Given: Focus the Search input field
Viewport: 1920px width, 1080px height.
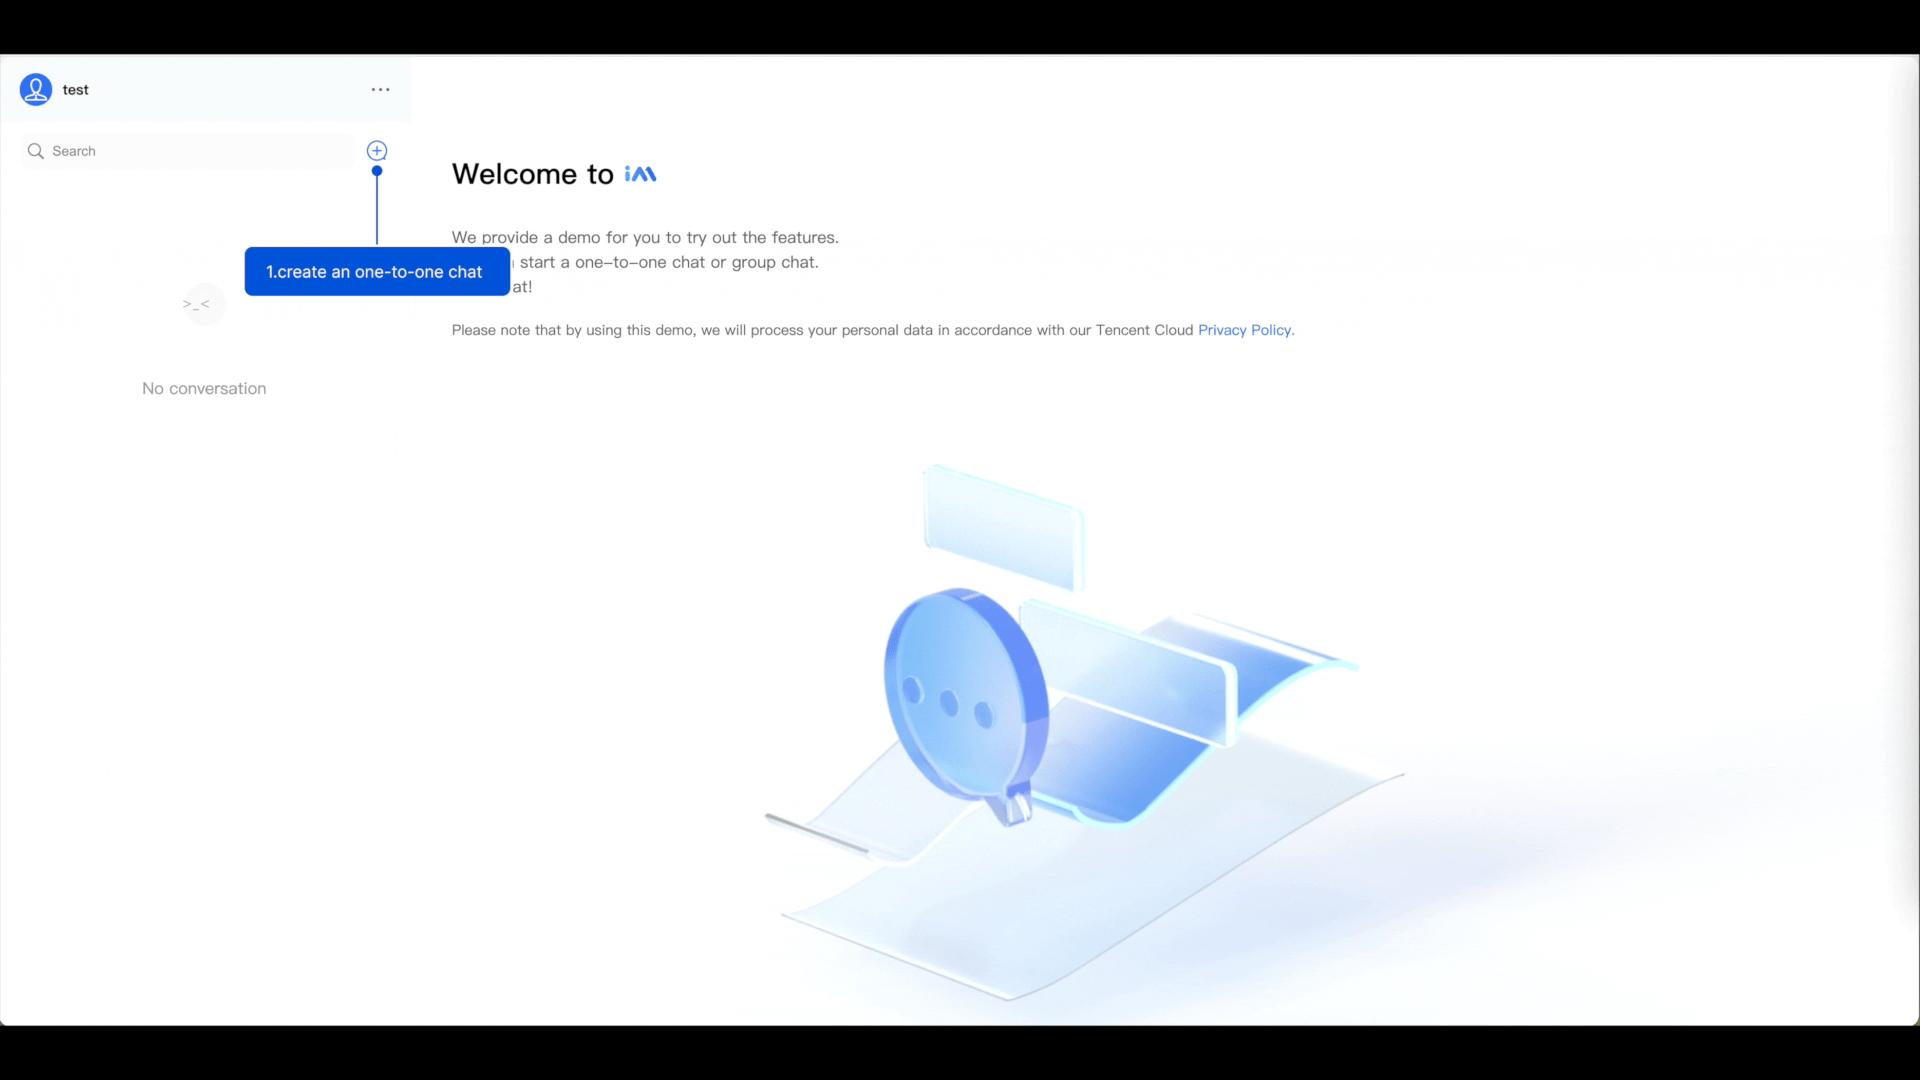Looking at the screenshot, I should coord(188,151).
